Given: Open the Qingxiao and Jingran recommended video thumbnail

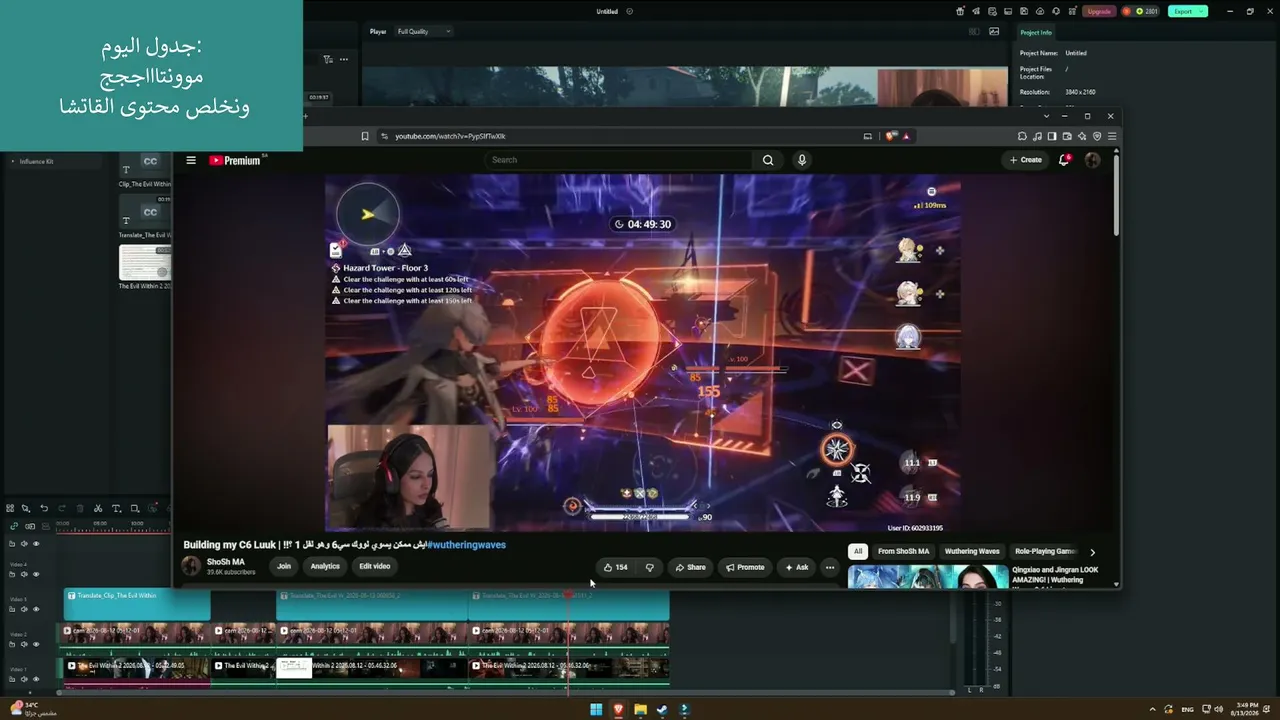Looking at the screenshot, I should [928, 577].
